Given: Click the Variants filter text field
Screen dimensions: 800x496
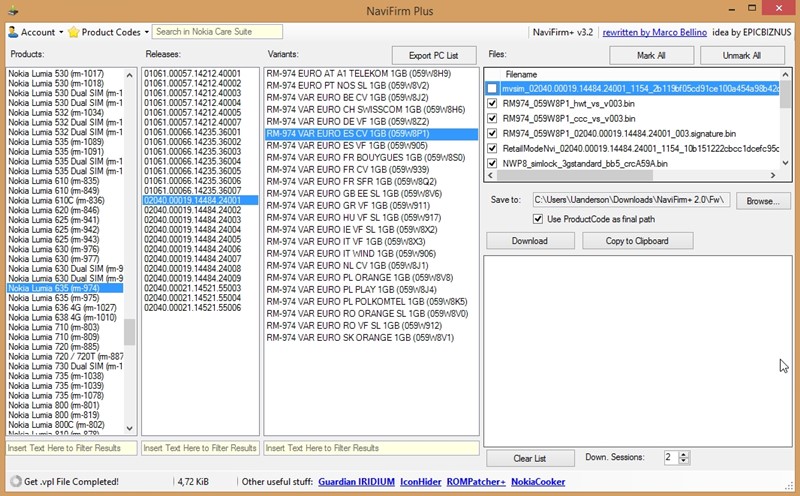Looking at the screenshot, I should (371, 448).
